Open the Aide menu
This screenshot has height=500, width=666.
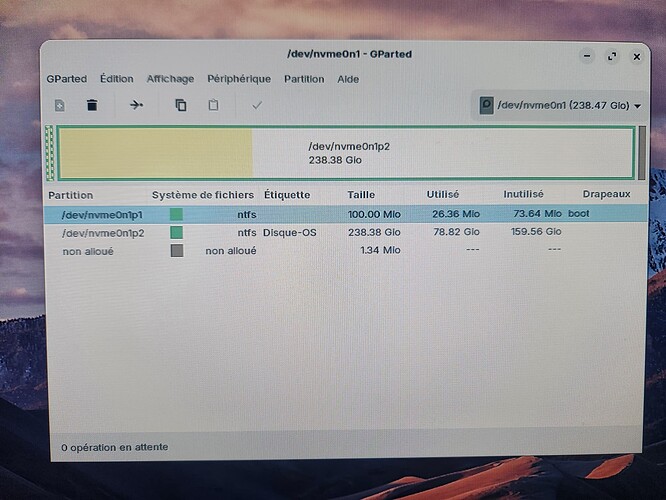(348, 79)
